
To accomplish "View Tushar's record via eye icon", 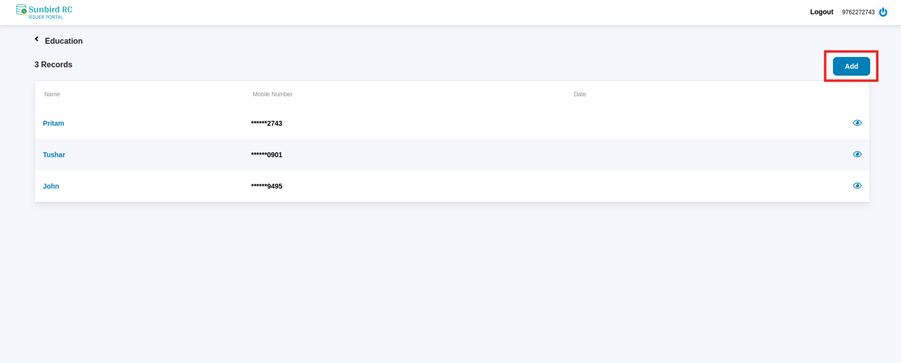I will pyautogui.click(x=857, y=154).
